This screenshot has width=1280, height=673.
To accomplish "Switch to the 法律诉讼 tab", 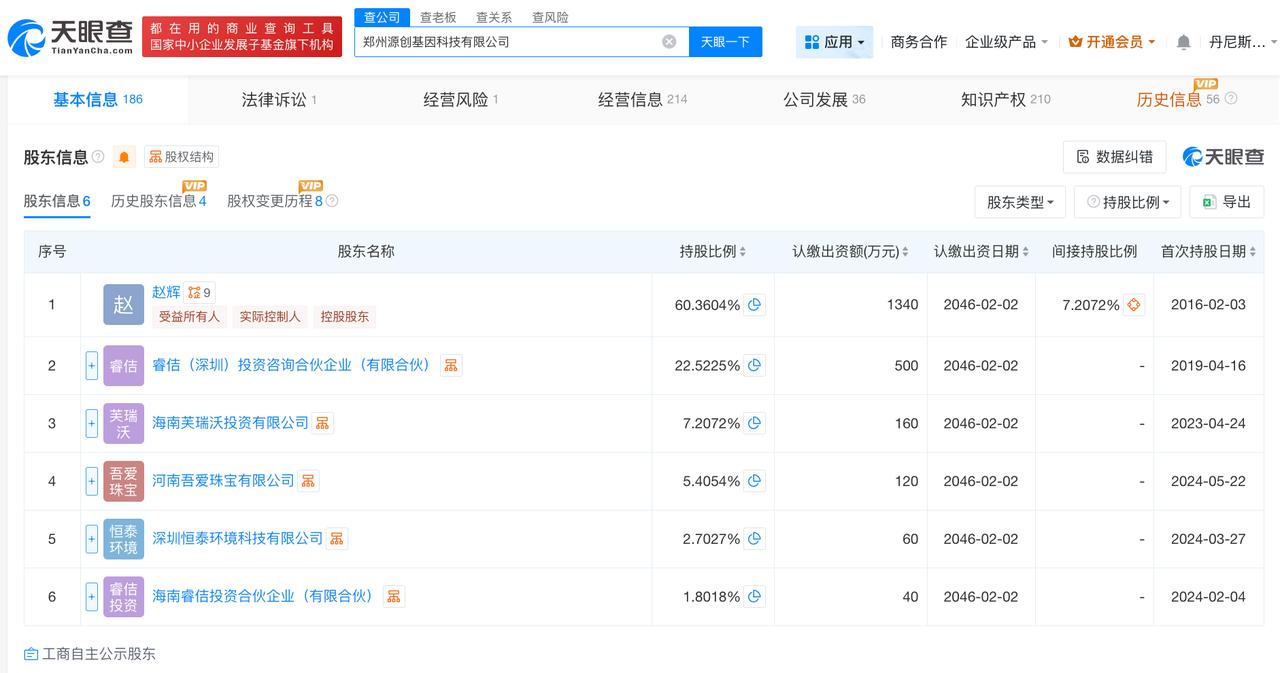I will click(278, 99).
